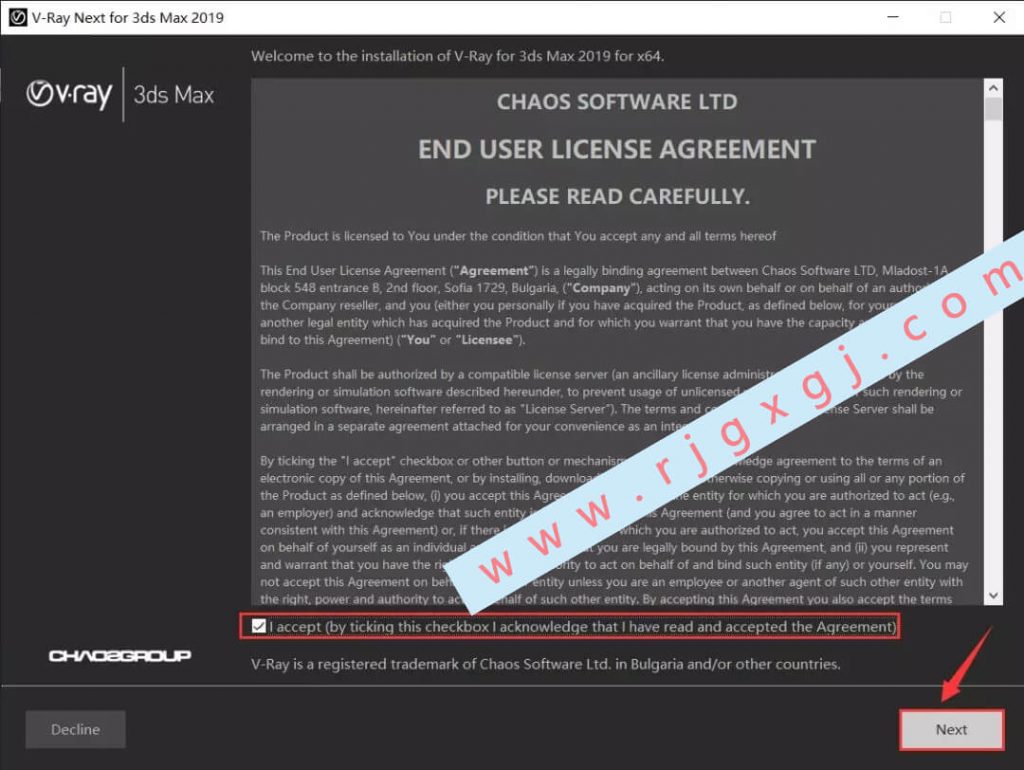Click the welcome to installation message

(x=457, y=56)
